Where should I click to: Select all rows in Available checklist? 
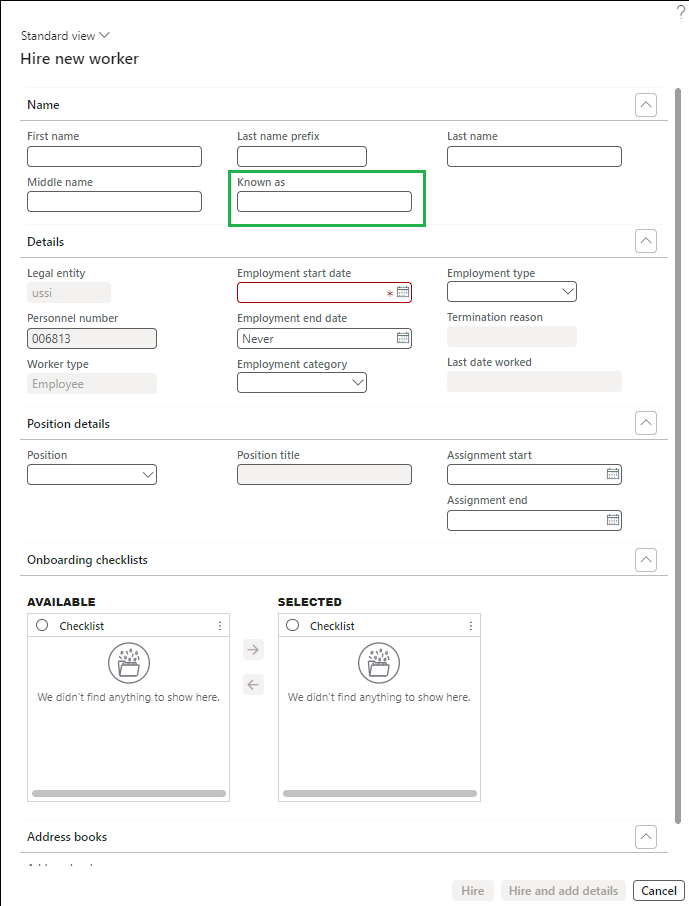[42, 625]
